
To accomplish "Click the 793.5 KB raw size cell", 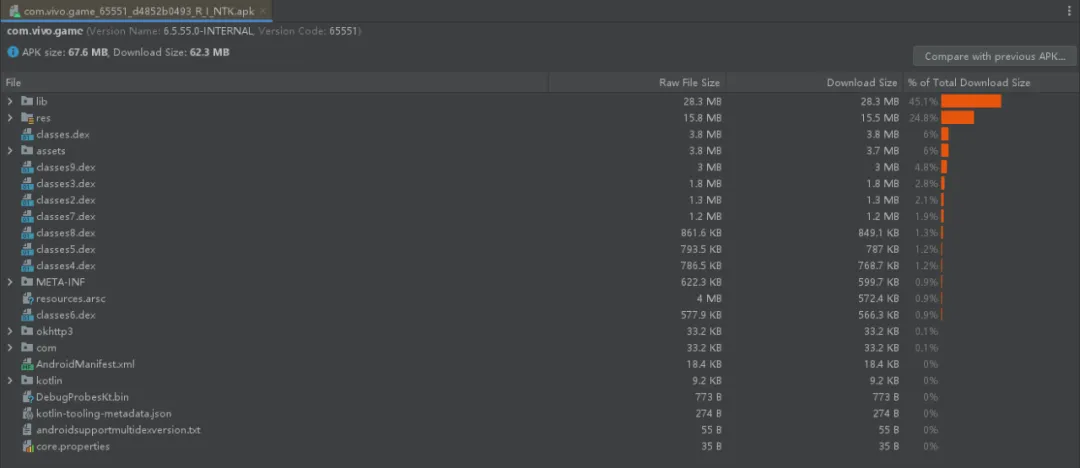I will pos(701,250).
